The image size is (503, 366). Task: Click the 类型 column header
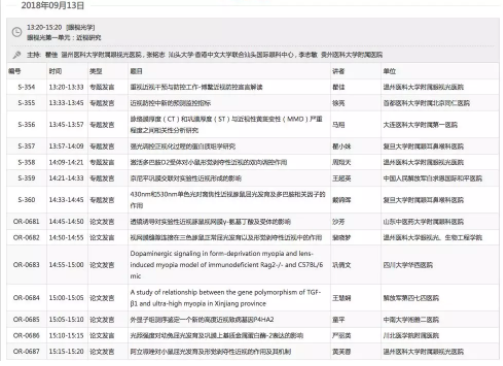pos(96,71)
